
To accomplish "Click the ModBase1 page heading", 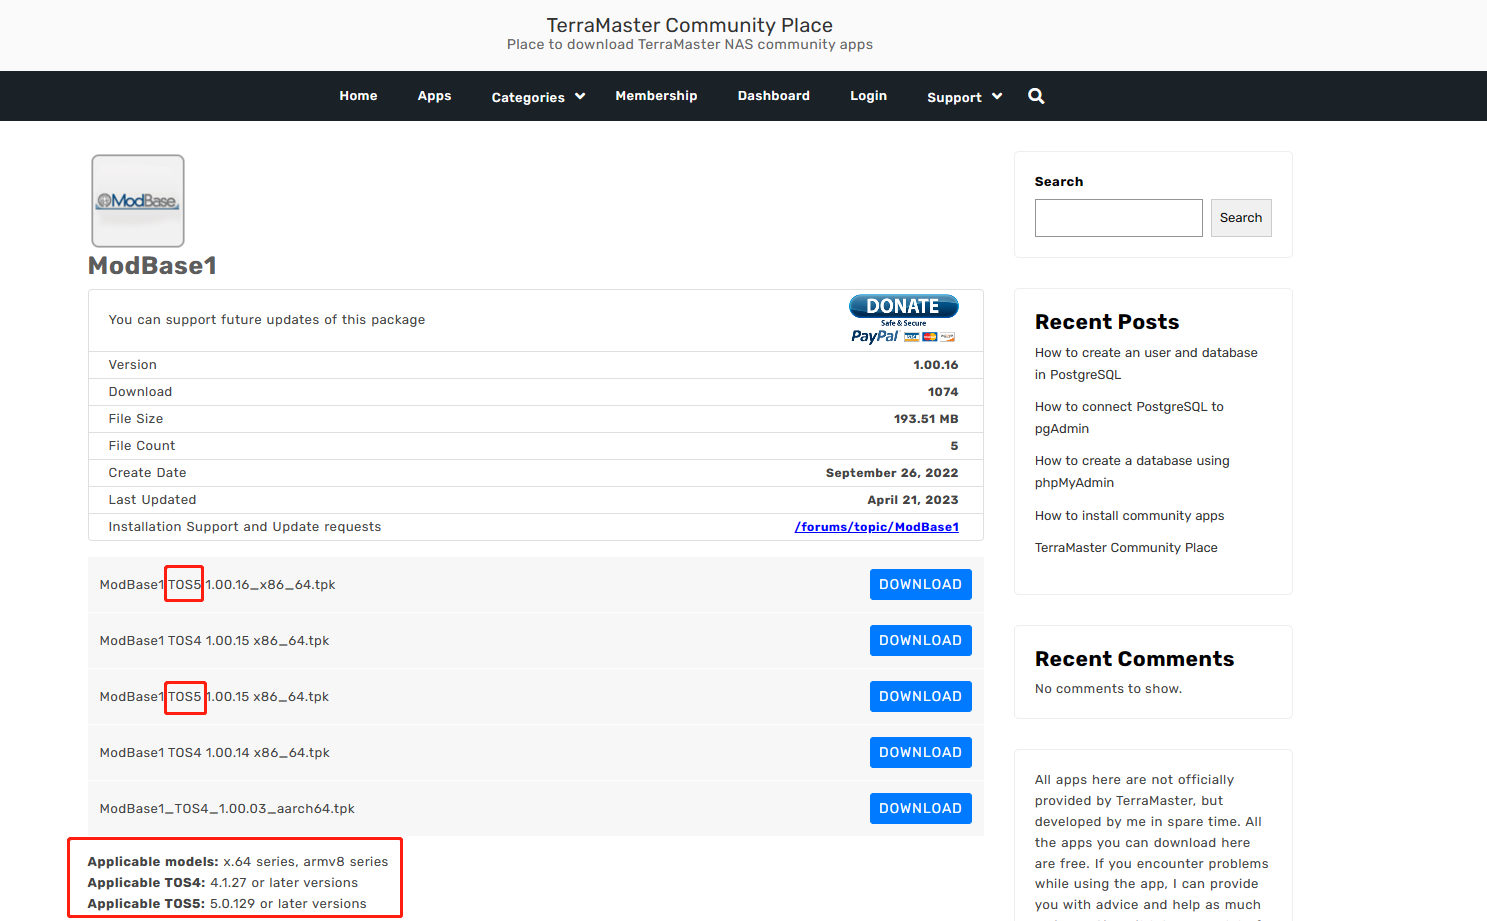I will point(152,266).
